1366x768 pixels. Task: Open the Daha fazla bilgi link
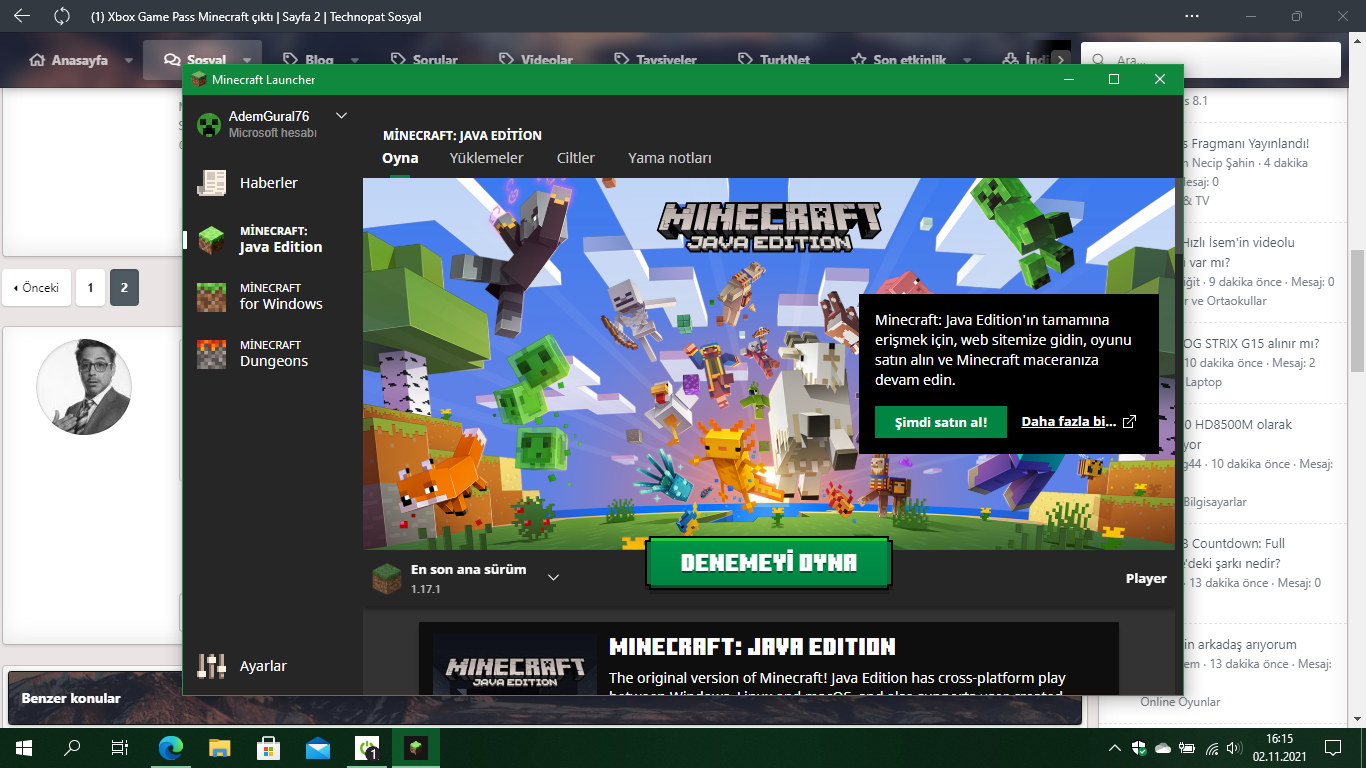coord(1068,422)
